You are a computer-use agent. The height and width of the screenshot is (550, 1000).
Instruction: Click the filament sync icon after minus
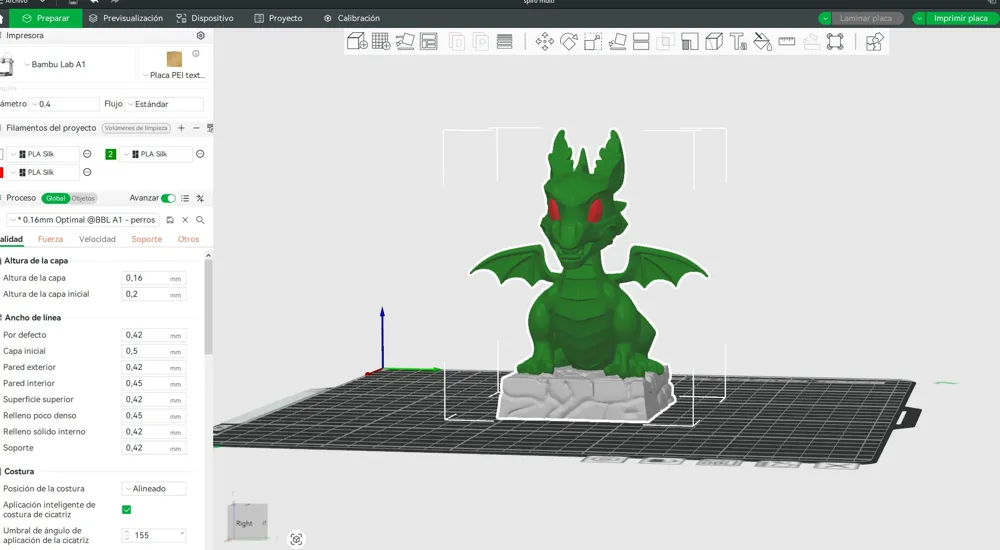click(x=210, y=128)
